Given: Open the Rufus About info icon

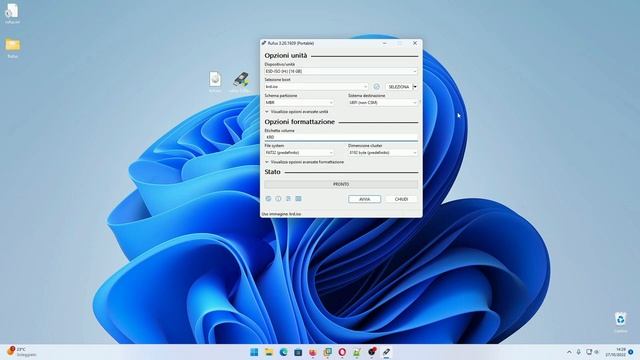Looking at the screenshot, I should (278, 199).
